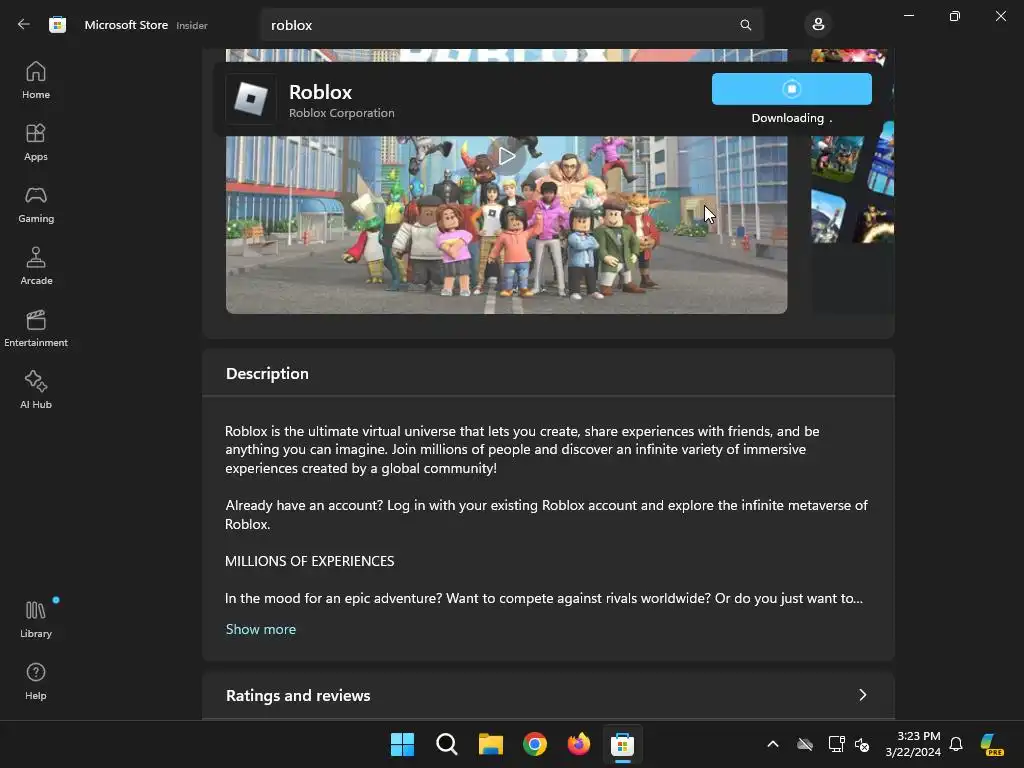The height and width of the screenshot is (768, 1024).
Task: Stop the Roblox download with the blue button
Action: pyautogui.click(x=792, y=89)
